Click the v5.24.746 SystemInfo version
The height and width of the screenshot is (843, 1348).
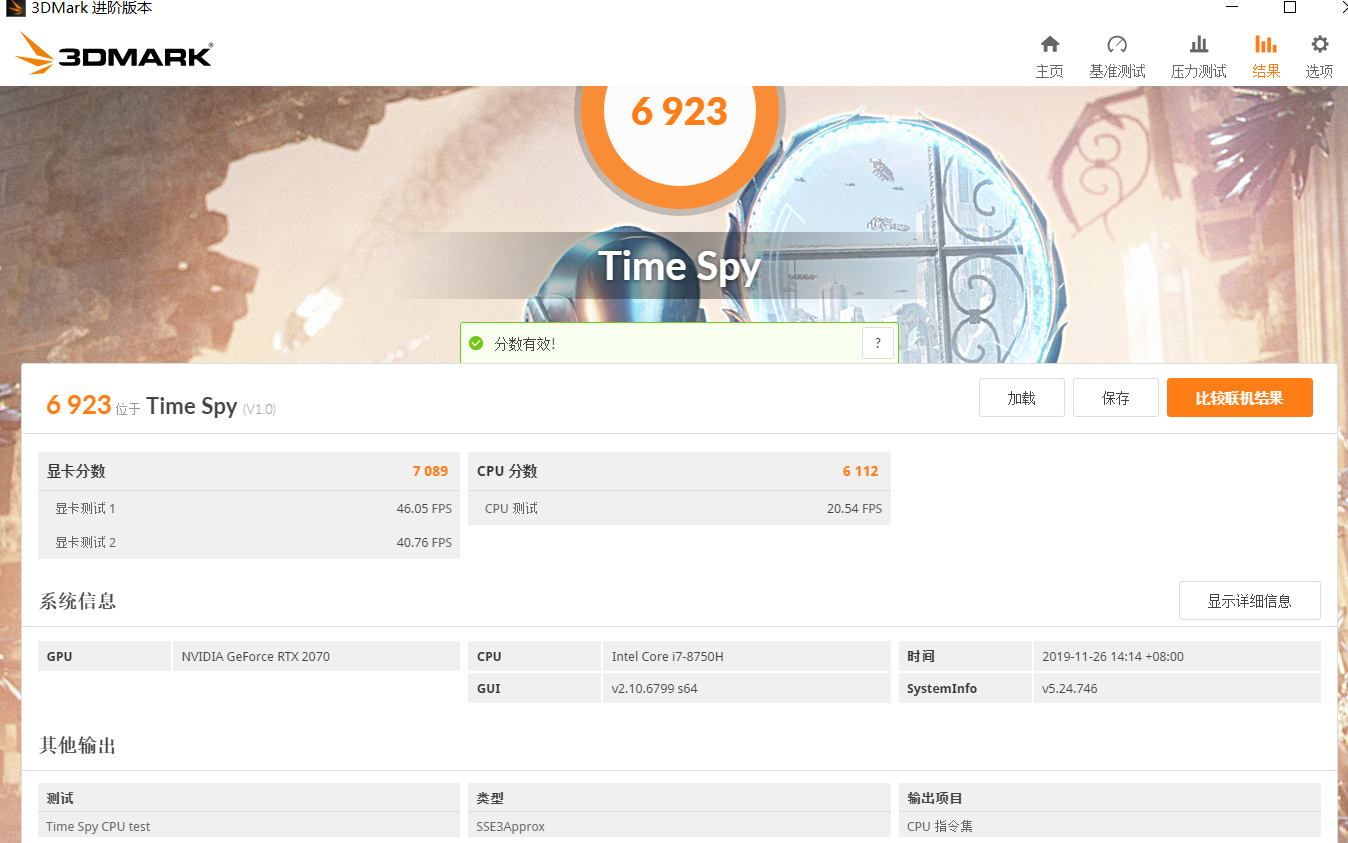click(x=1069, y=689)
